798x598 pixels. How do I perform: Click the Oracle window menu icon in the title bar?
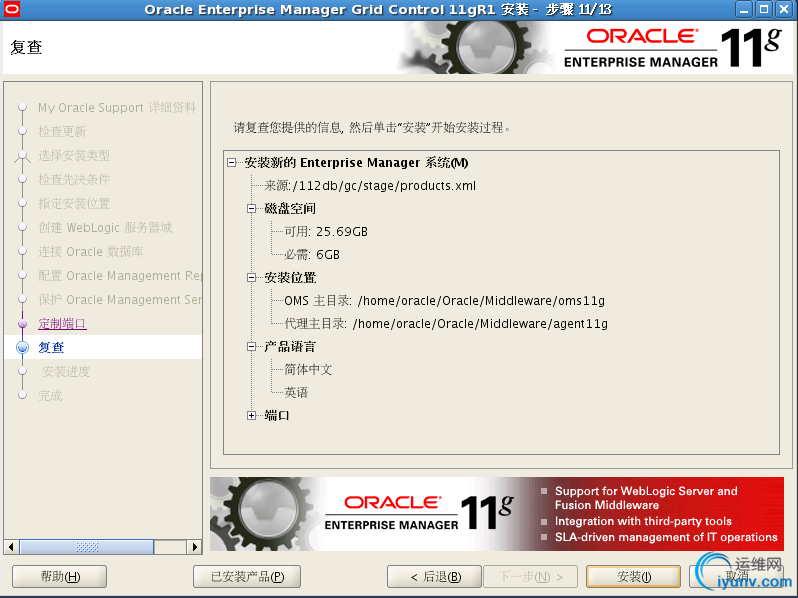click(x=11, y=9)
